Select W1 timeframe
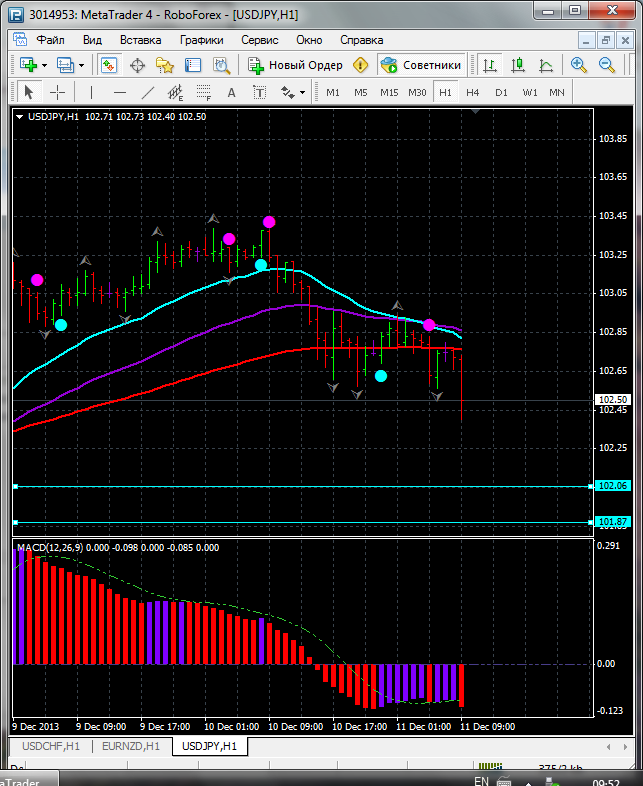The height and width of the screenshot is (786, 643). [530, 92]
